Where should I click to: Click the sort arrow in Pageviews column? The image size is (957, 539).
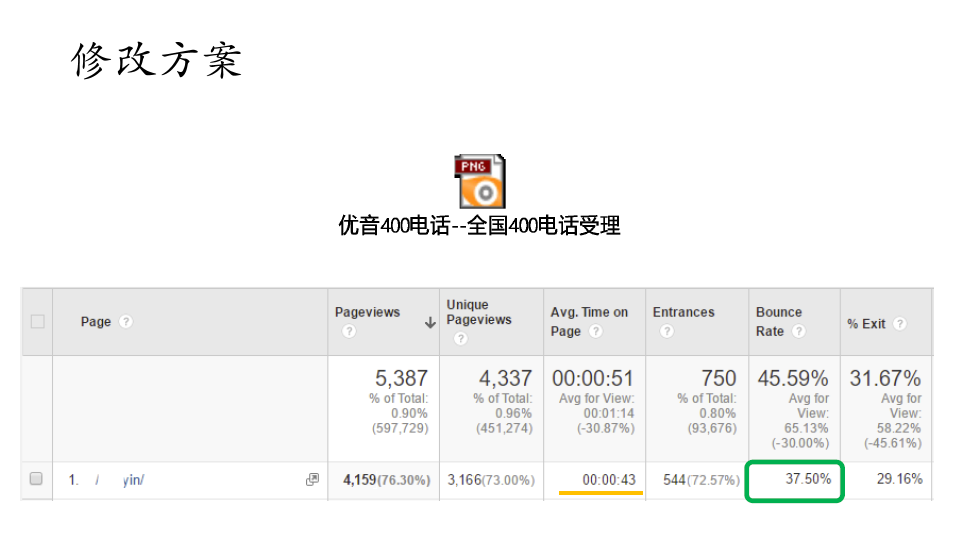pos(430,323)
